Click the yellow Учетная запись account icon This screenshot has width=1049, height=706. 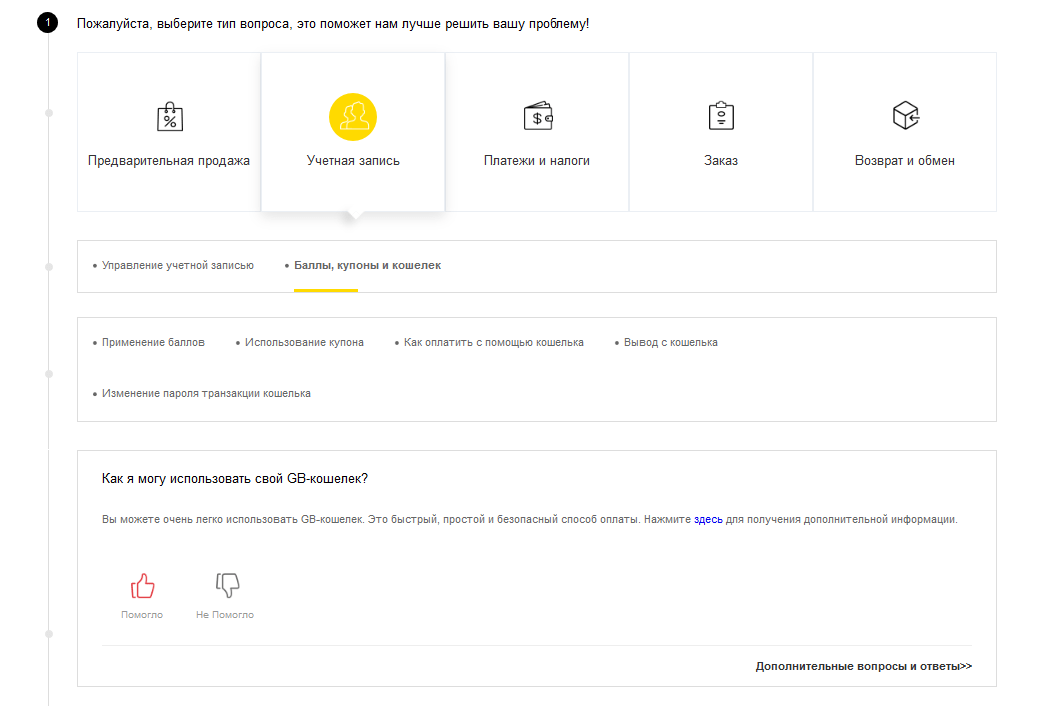[353, 117]
